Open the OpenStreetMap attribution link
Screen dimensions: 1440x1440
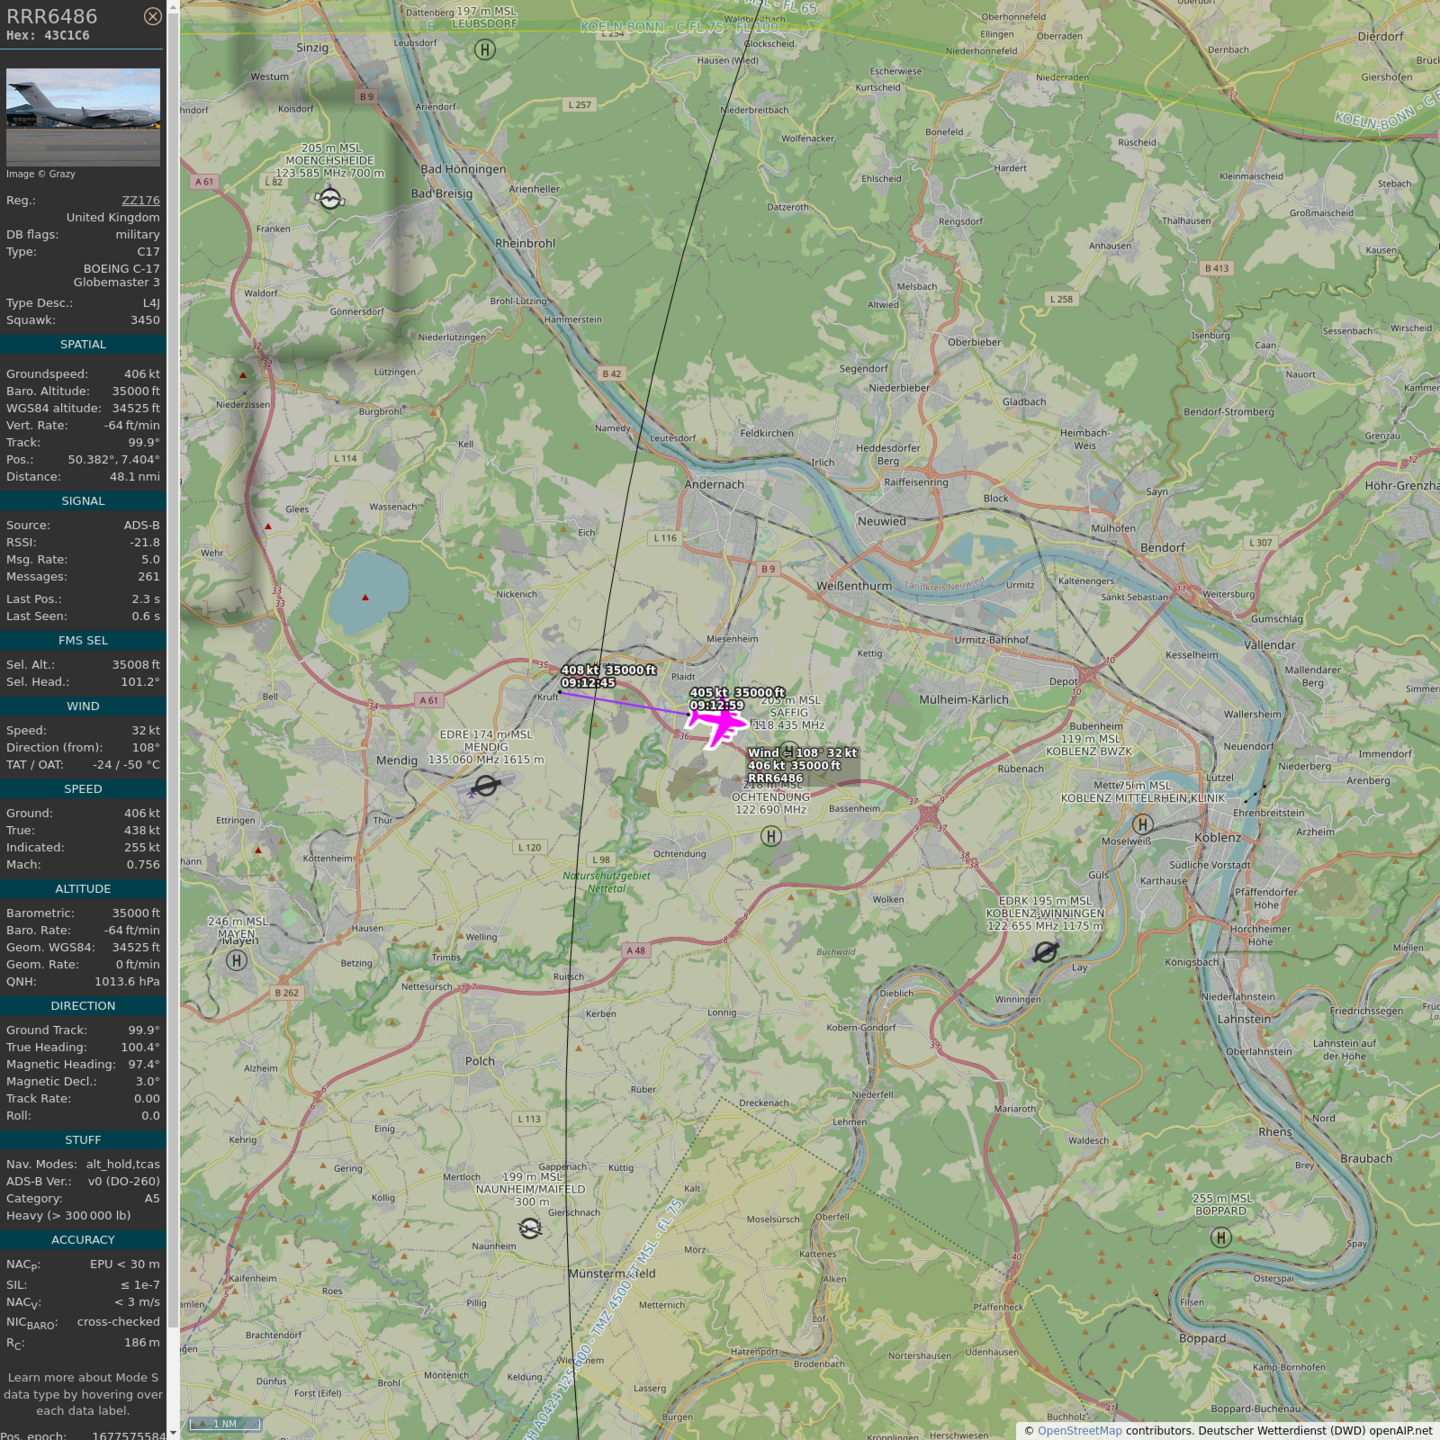click(x=1079, y=1430)
